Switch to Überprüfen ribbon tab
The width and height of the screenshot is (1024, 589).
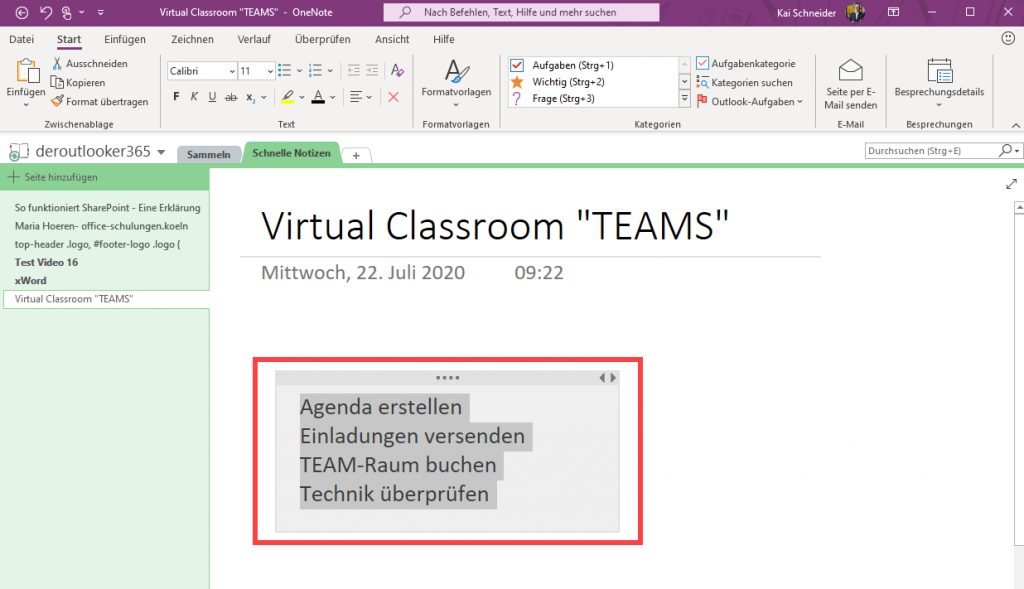point(323,39)
